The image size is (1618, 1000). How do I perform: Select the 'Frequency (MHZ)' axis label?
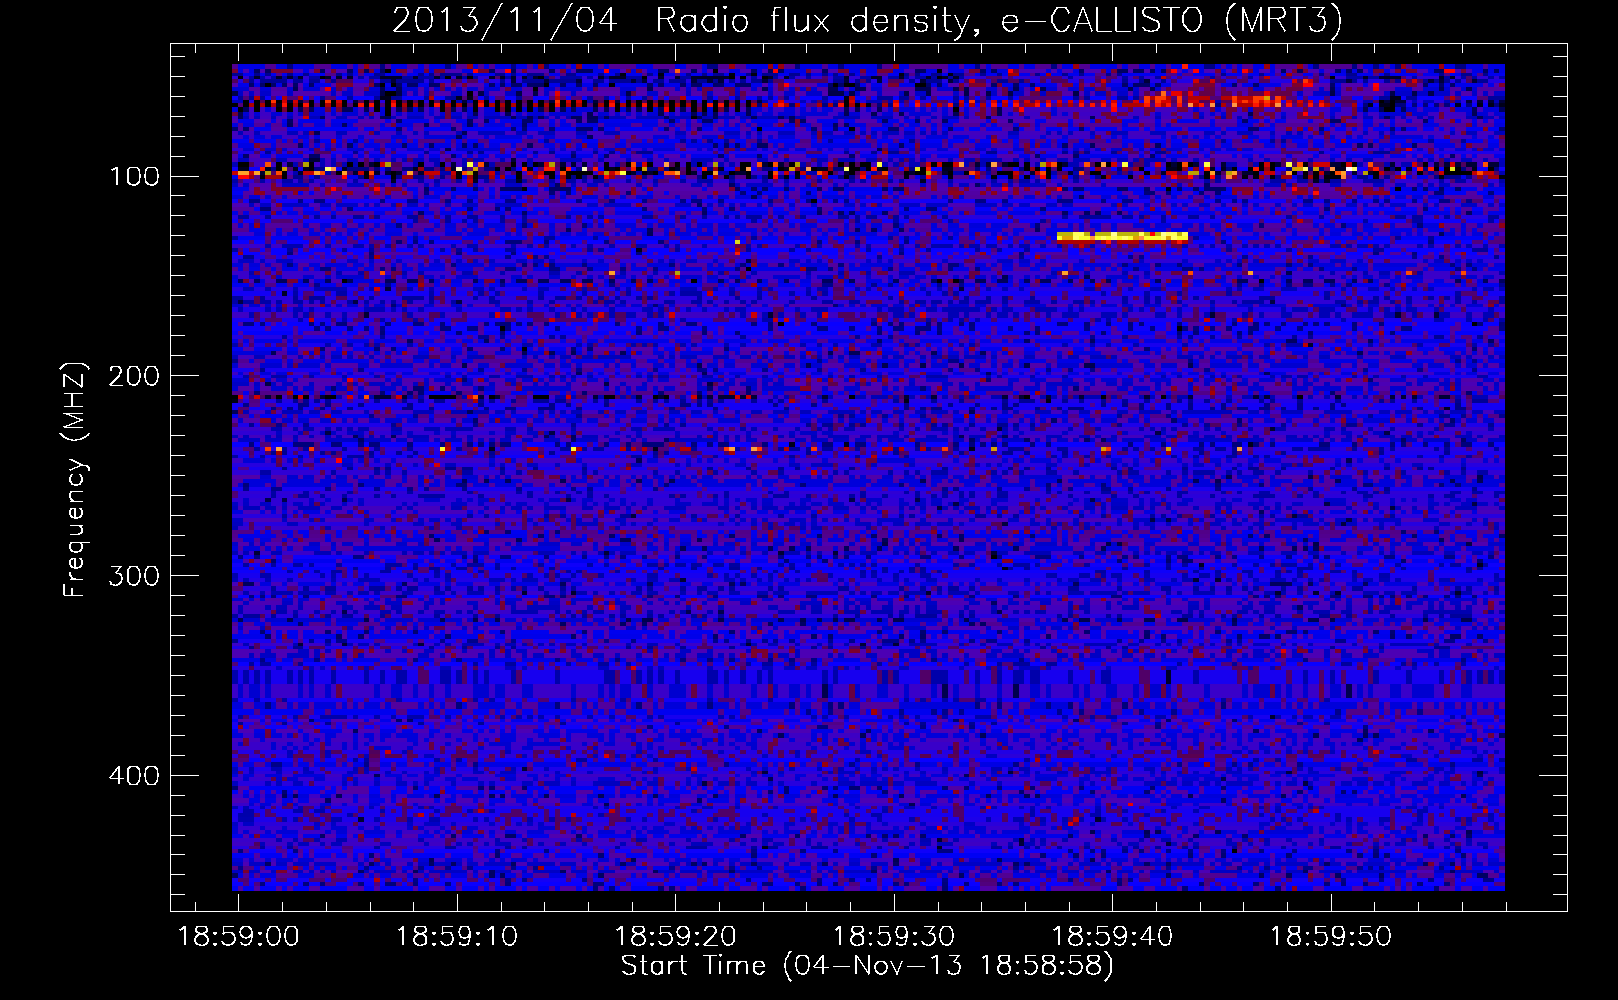click(x=75, y=480)
